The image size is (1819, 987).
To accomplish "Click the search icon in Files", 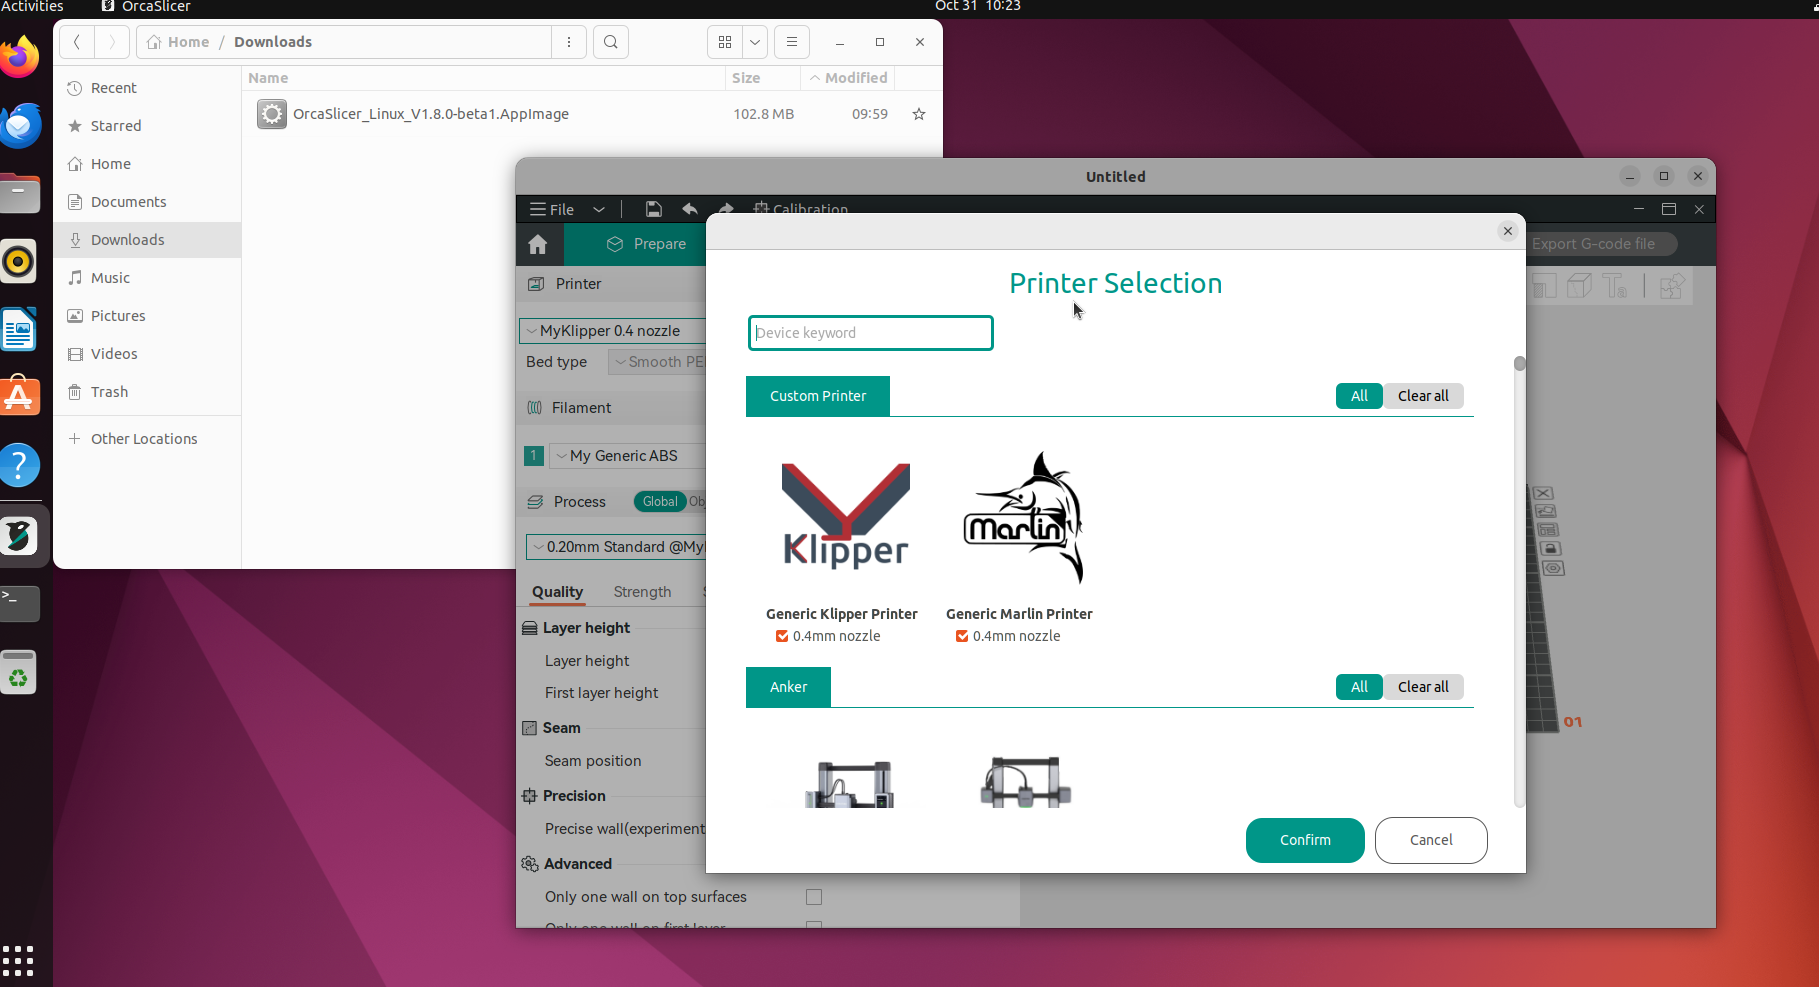I will (611, 42).
